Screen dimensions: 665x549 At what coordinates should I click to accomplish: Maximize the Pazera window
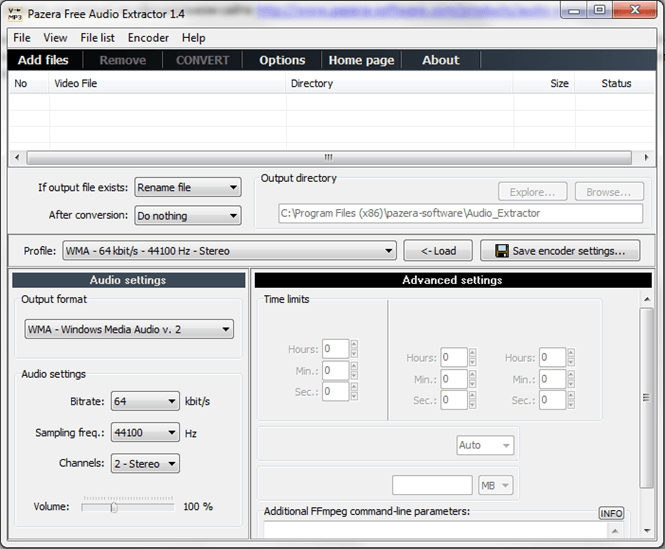pos(599,10)
